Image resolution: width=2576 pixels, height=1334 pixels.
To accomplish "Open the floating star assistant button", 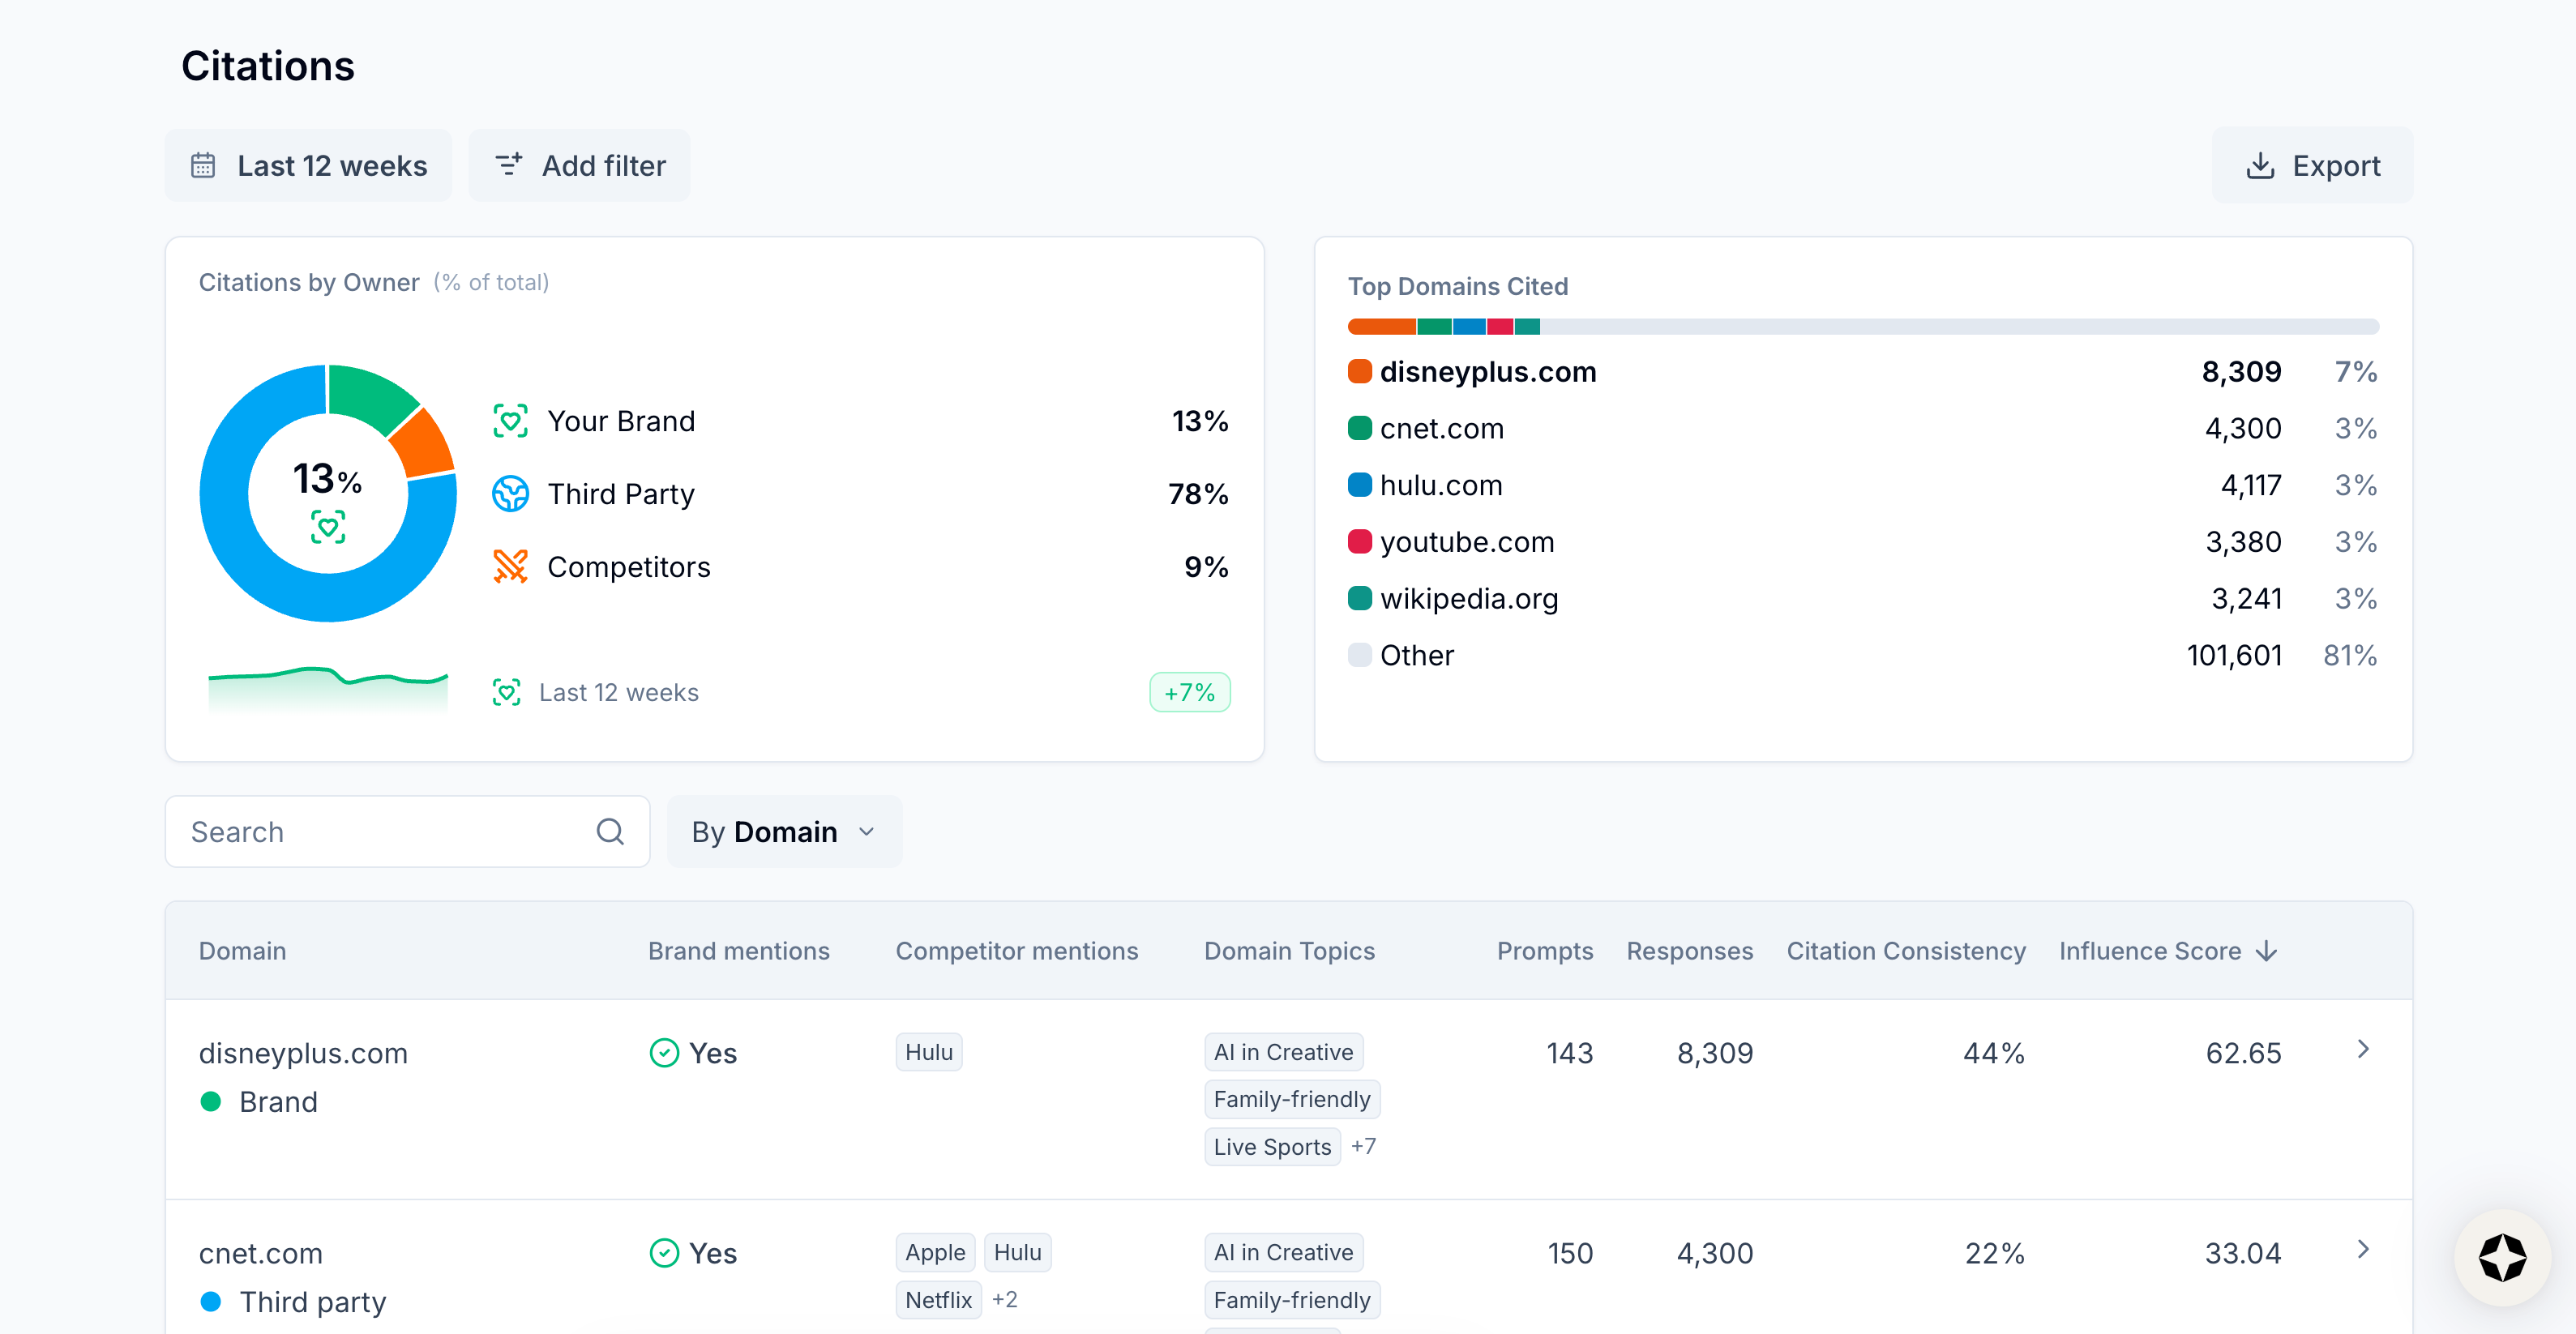I will (2502, 1257).
